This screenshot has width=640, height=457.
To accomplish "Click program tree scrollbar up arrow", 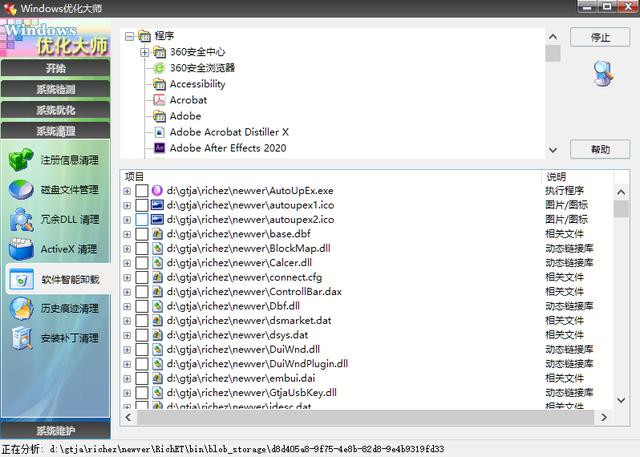I will [x=553, y=37].
